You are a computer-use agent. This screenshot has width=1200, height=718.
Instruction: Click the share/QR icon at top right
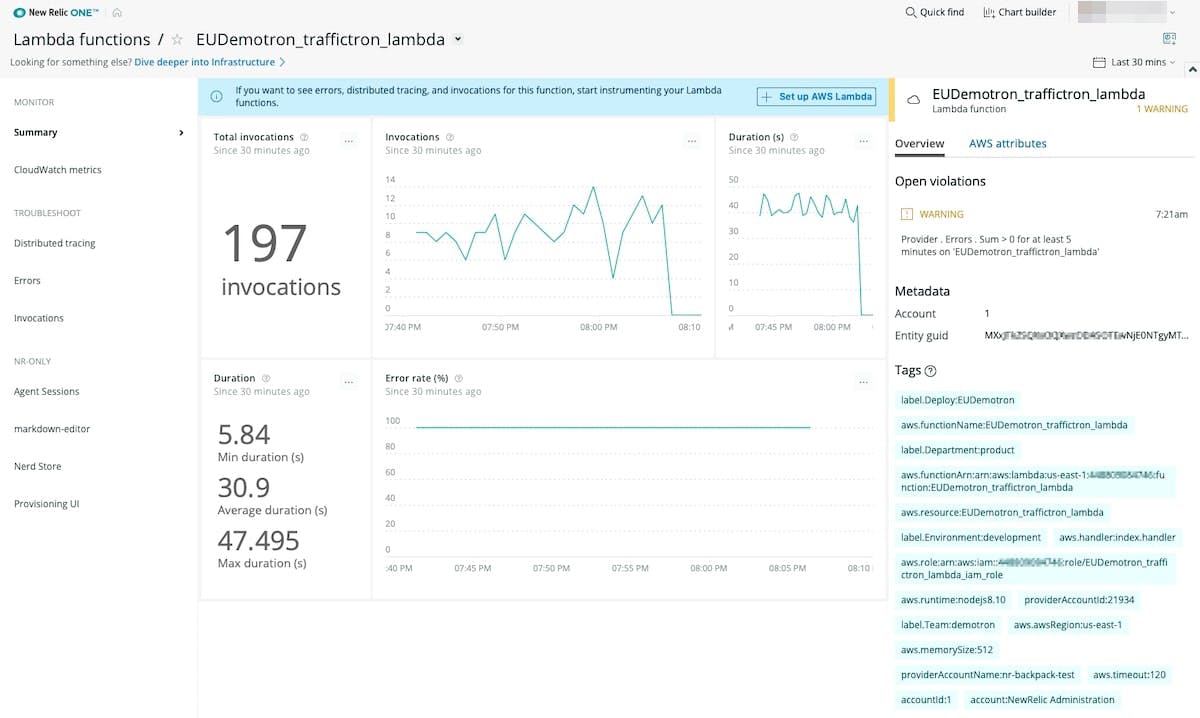click(1169, 38)
